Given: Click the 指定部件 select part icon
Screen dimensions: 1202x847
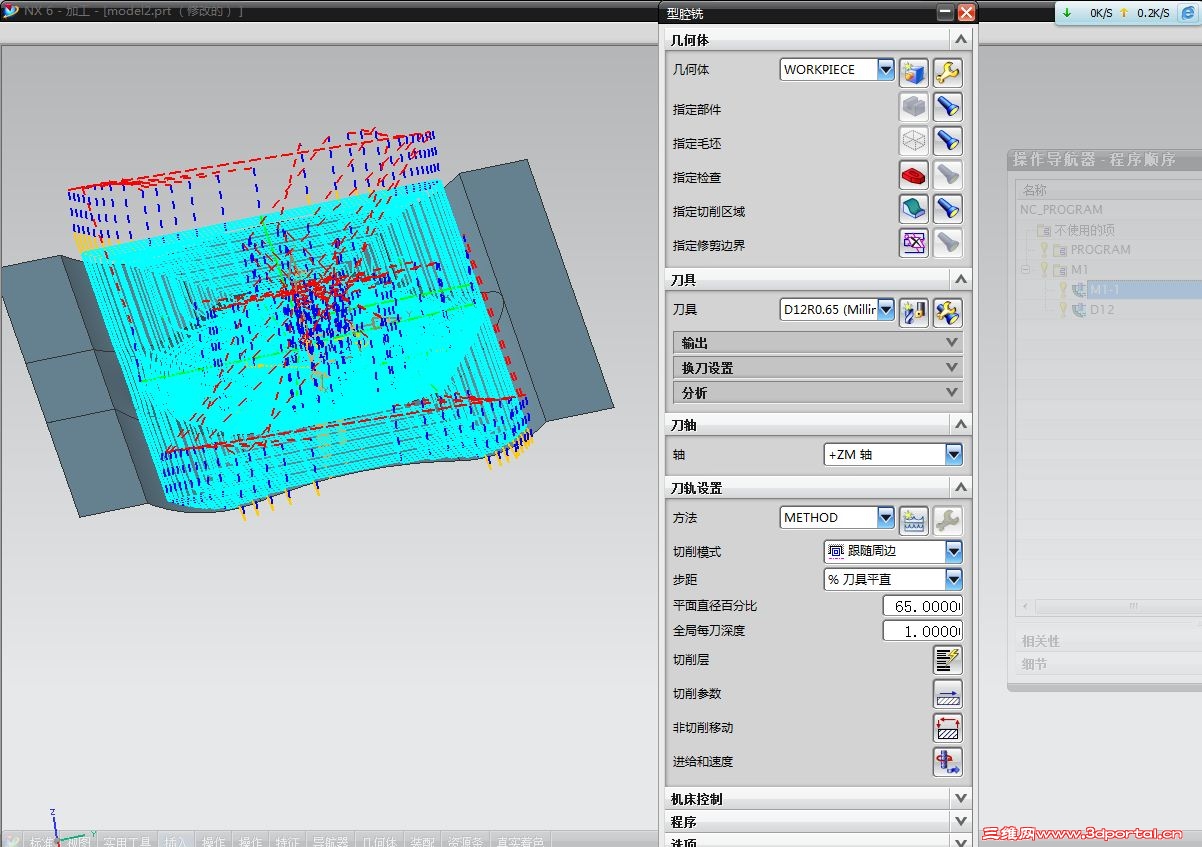Looking at the screenshot, I should point(914,107).
